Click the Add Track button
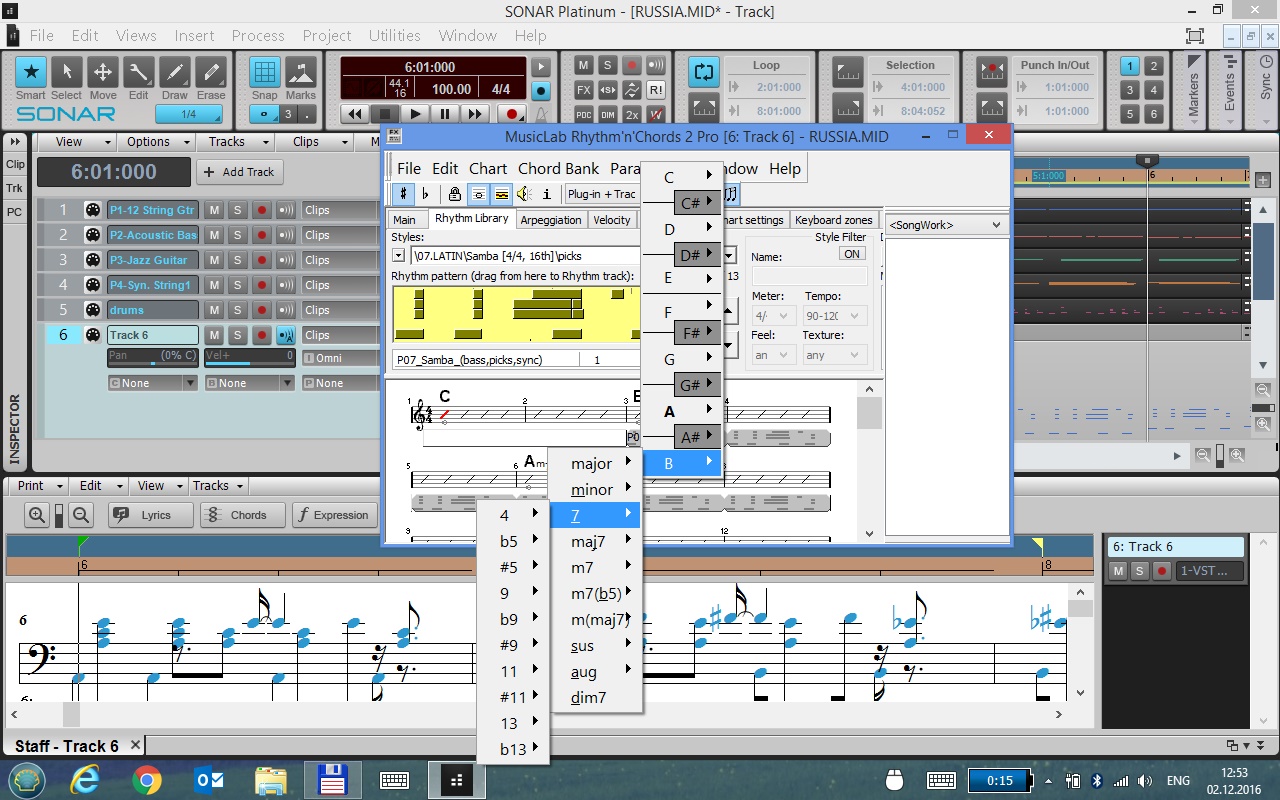 pyautogui.click(x=239, y=172)
